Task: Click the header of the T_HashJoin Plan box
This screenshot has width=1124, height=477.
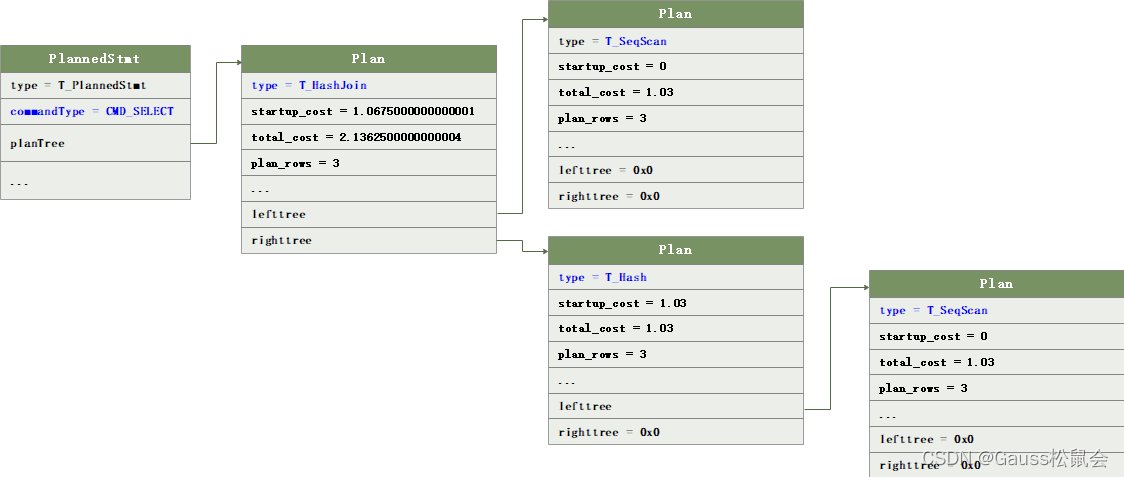Action: [x=368, y=59]
